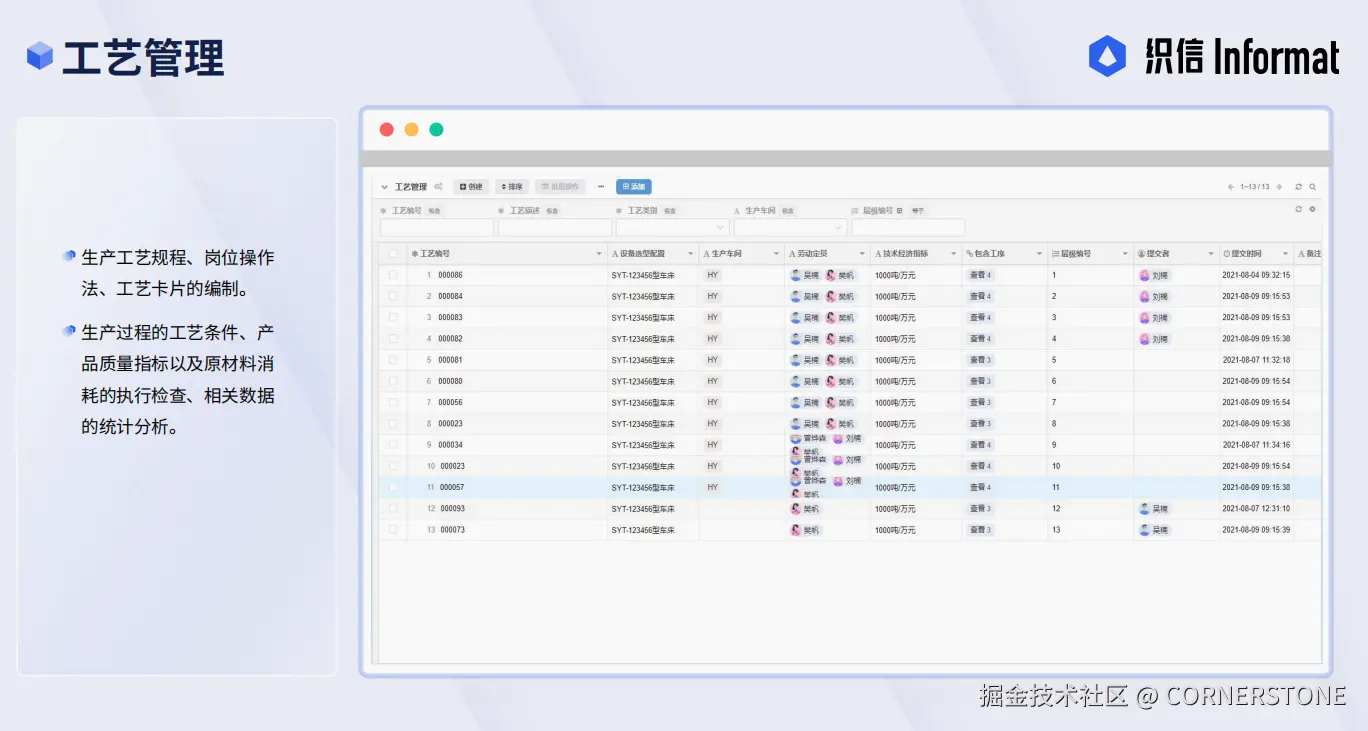Click 查看 3 link in row 000073
The height and width of the screenshot is (731, 1368).
(x=980, y=530)
